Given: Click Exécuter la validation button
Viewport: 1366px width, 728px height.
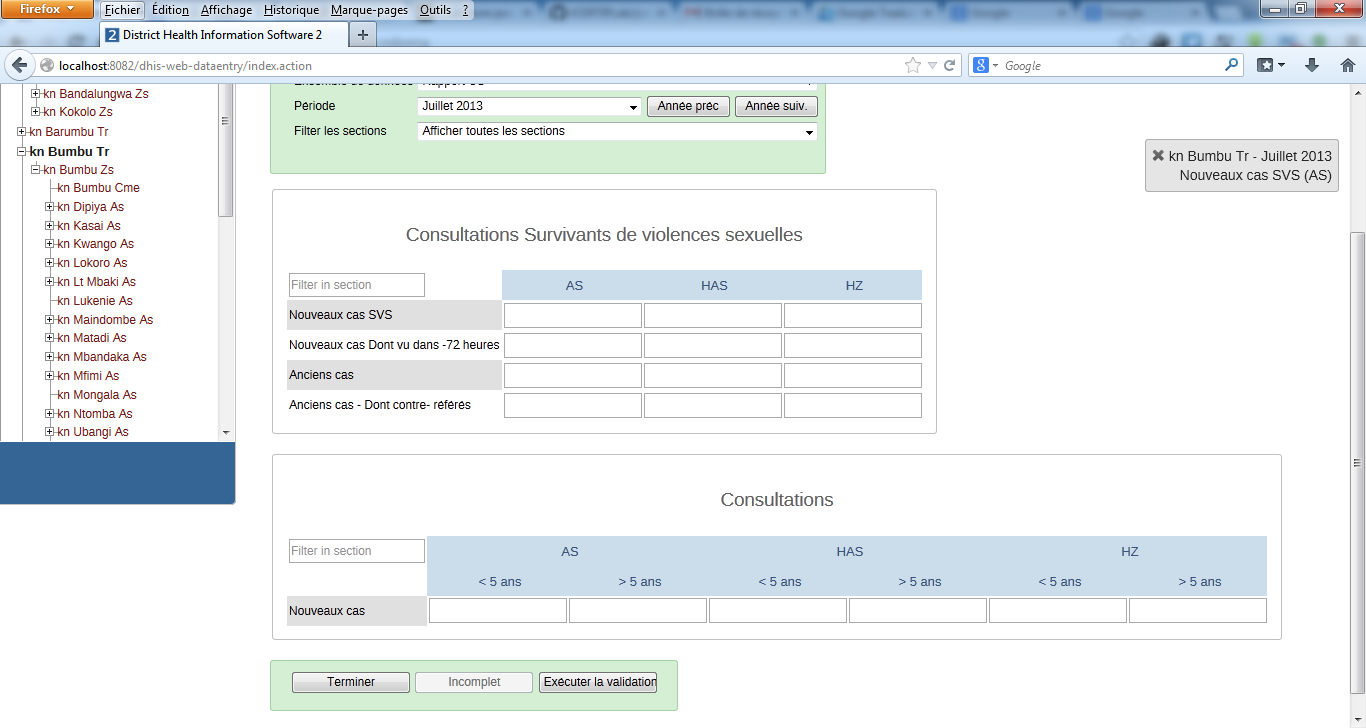Looking at the screenshot, I should point(598,682).
